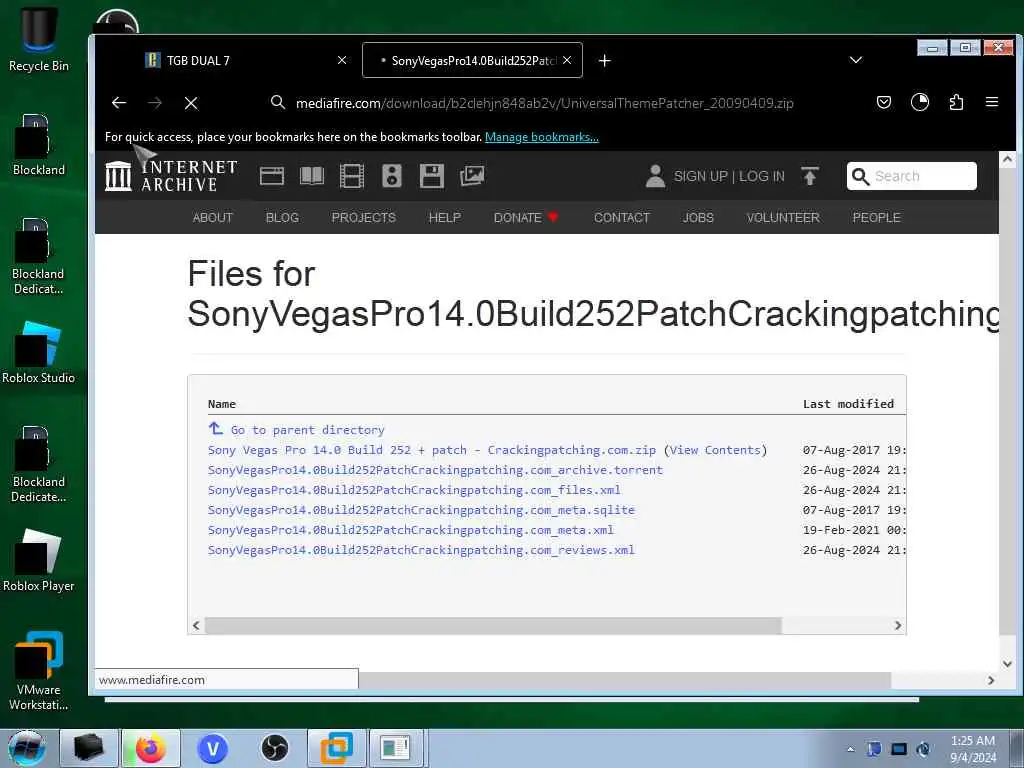
Task: Open the PEOPLE menu item
Action: click(876, 217)
